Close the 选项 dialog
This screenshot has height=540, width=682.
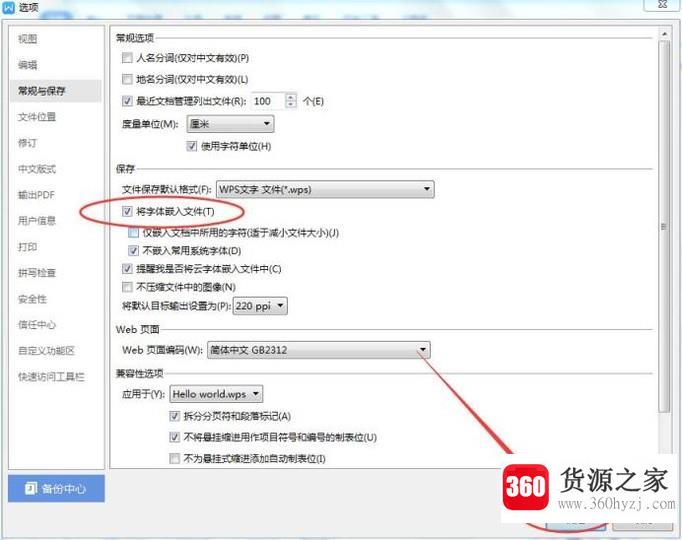(x=662, y=5)
